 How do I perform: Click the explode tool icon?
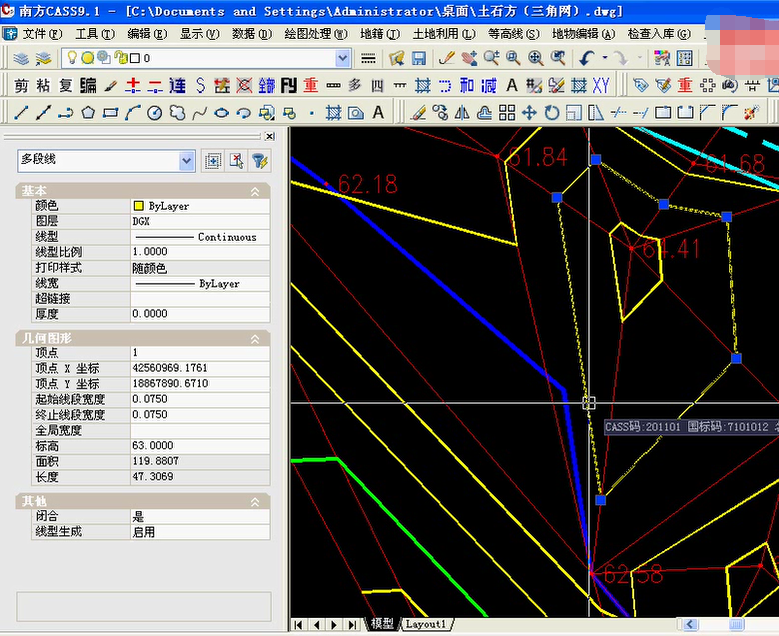click(x=751, y=113)
